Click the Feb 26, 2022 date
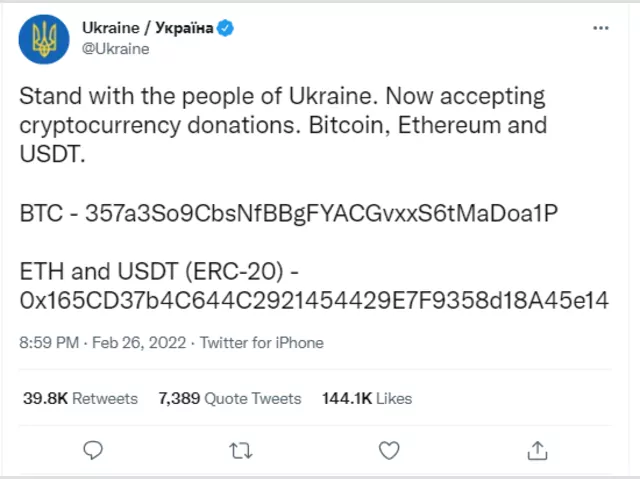Viewport: 640px width, 479px height. pos(139,343)
